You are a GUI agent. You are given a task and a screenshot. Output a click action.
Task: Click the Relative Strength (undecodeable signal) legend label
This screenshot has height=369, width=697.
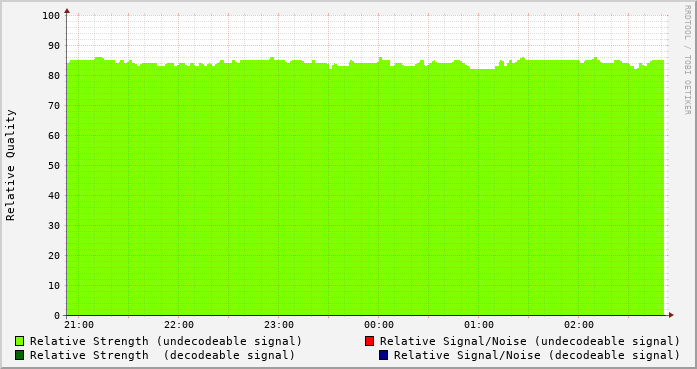point(166,341)
